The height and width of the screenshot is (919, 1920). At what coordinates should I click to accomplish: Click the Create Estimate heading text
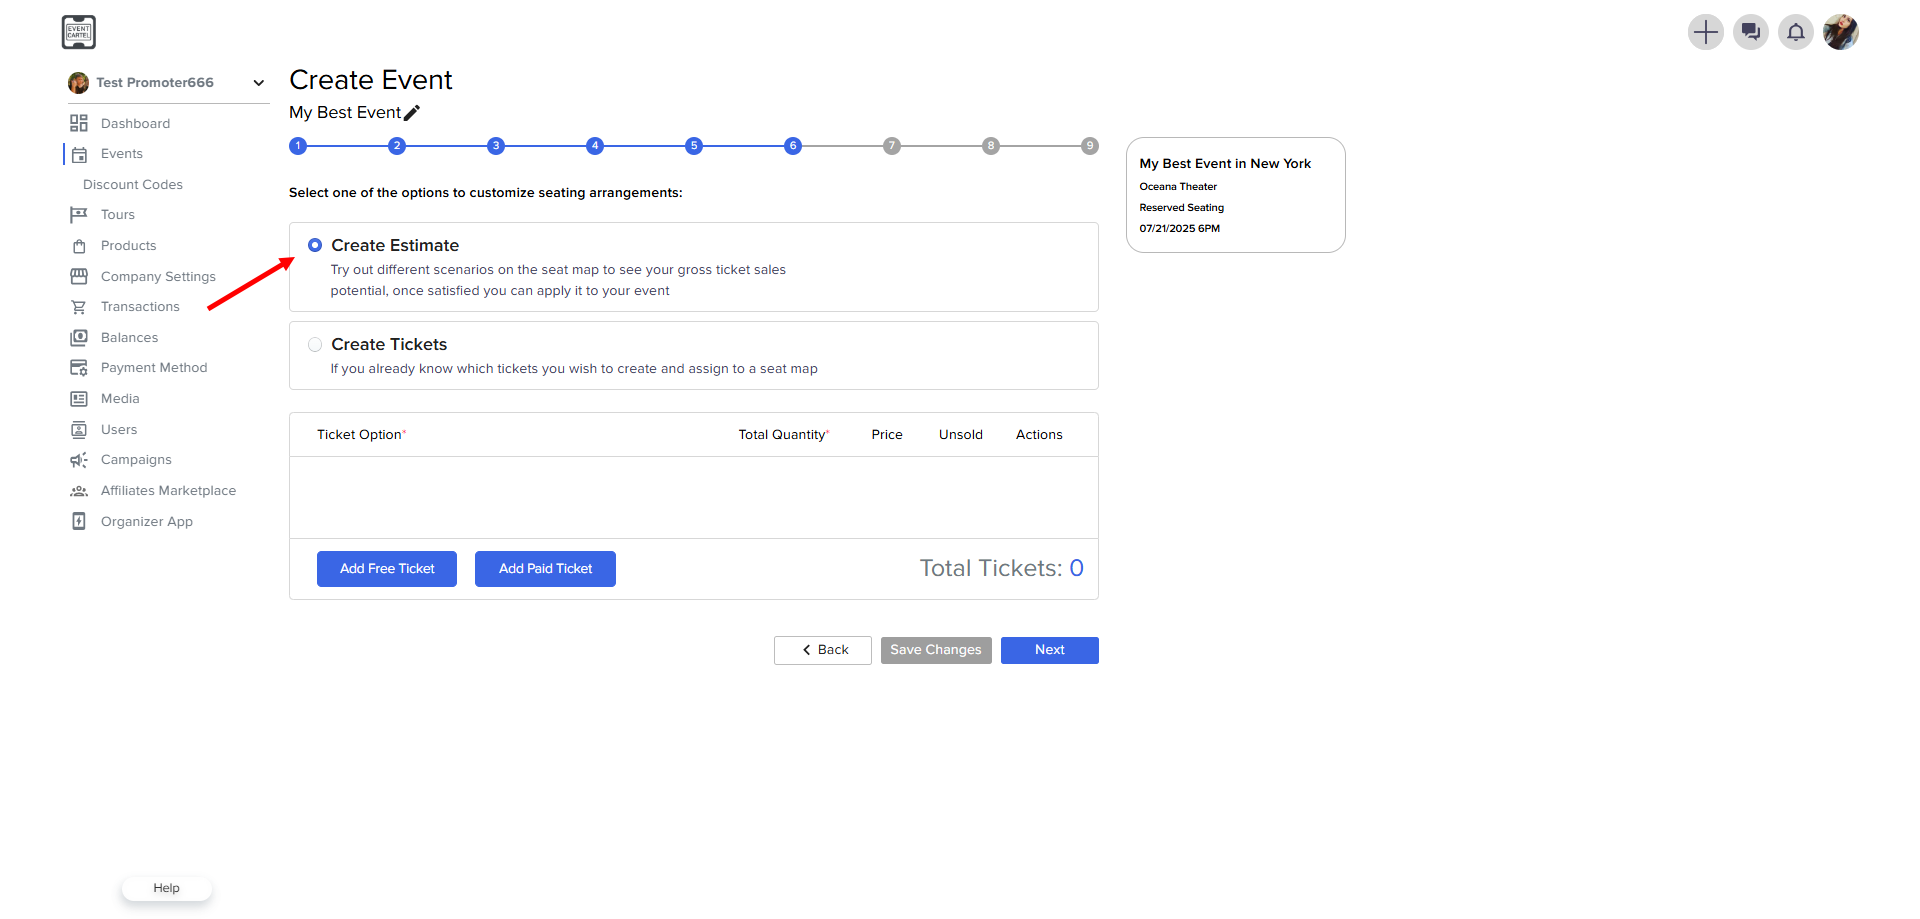coord(395,246)
